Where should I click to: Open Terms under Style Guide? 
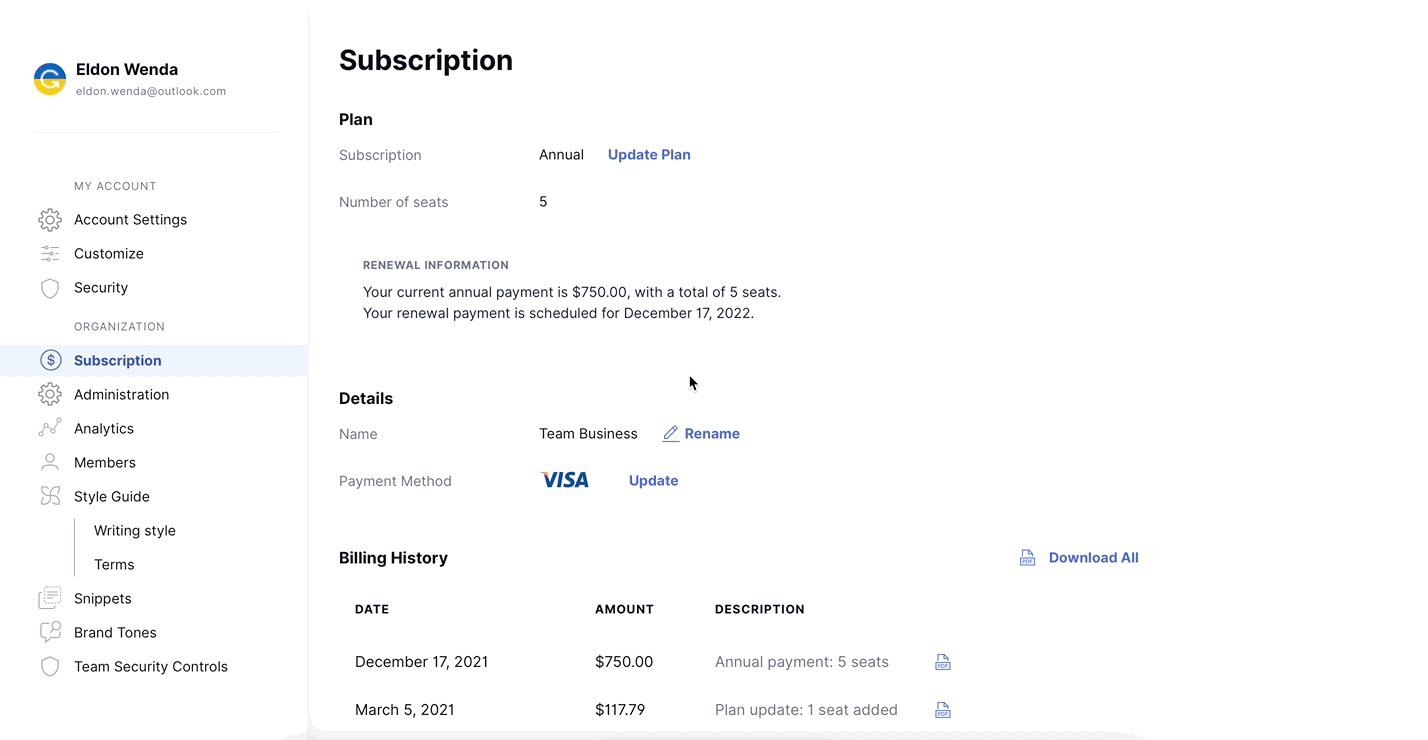pyautogui.click(x=114, y=565)
